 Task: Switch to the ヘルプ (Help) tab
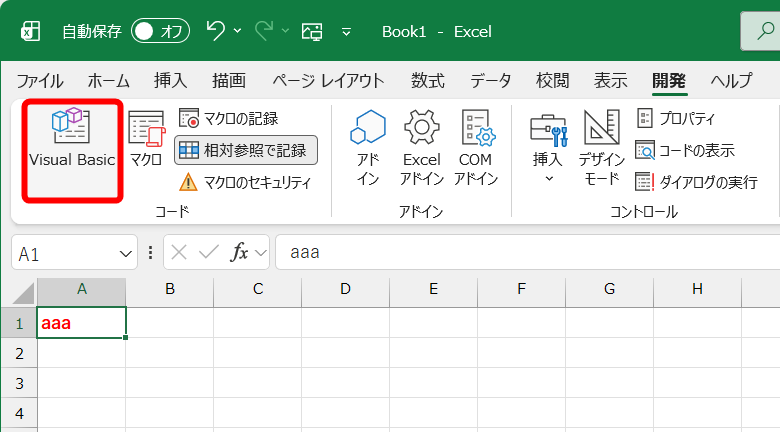click(x=731, y=81)
